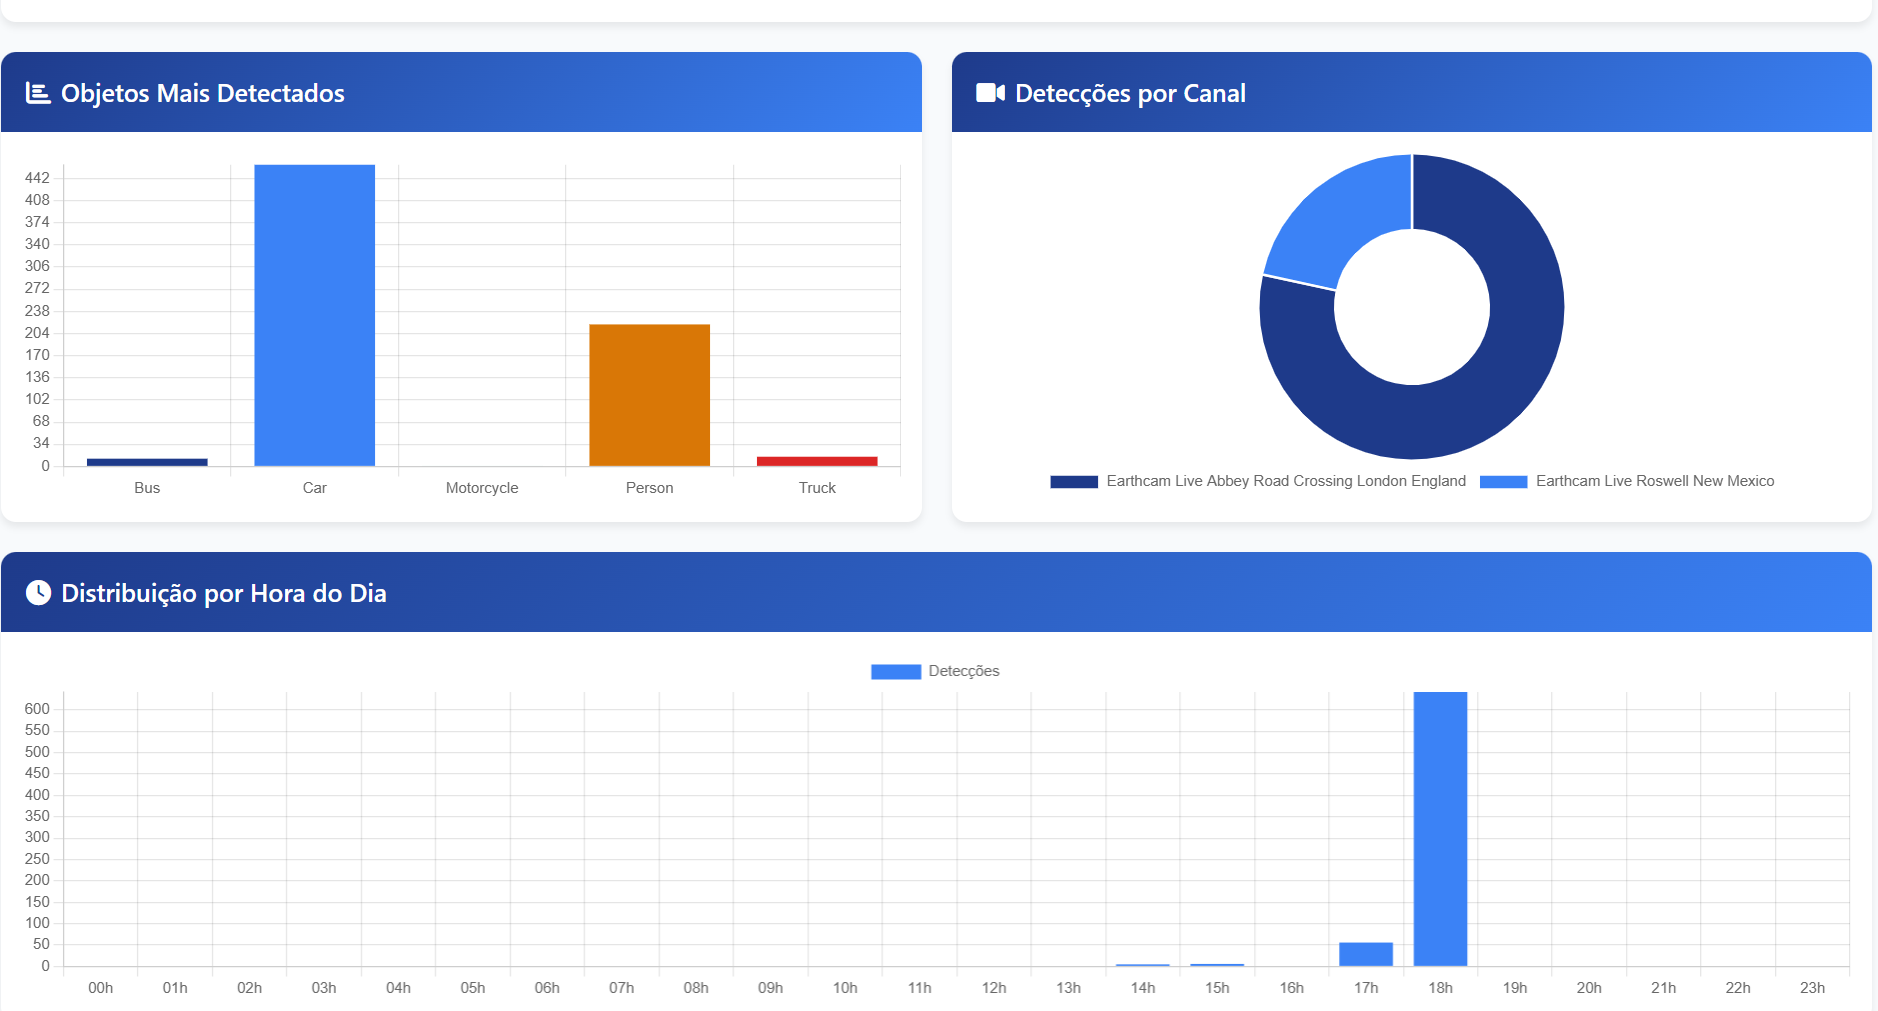
Task: Select the red Truck bar
Action: pos(817,461)
